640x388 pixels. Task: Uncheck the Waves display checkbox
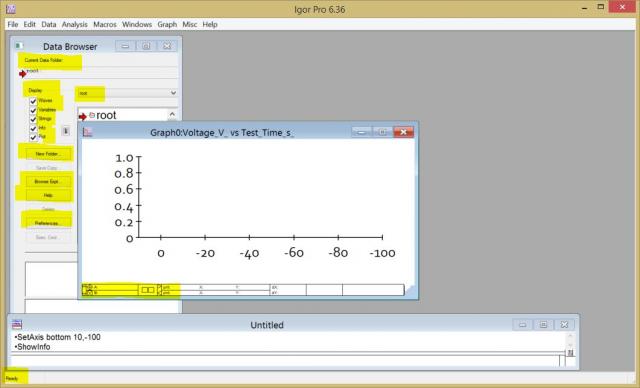[x=33, y=101]
